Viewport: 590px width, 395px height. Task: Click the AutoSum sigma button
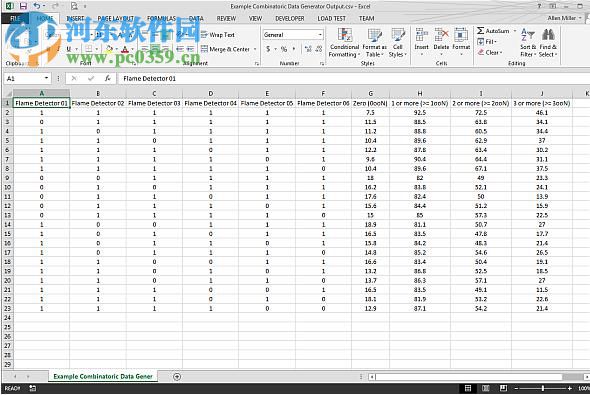[x=493, y=31]
